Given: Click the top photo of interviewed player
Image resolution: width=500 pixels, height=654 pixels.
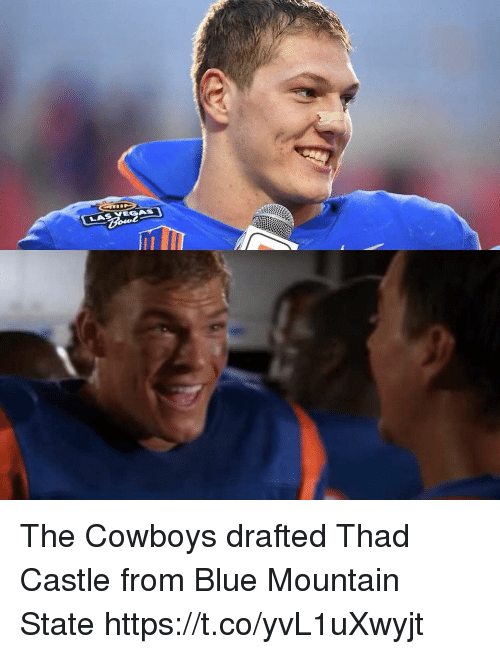Looking at the screenshot, I should click(x=250, y=125).
